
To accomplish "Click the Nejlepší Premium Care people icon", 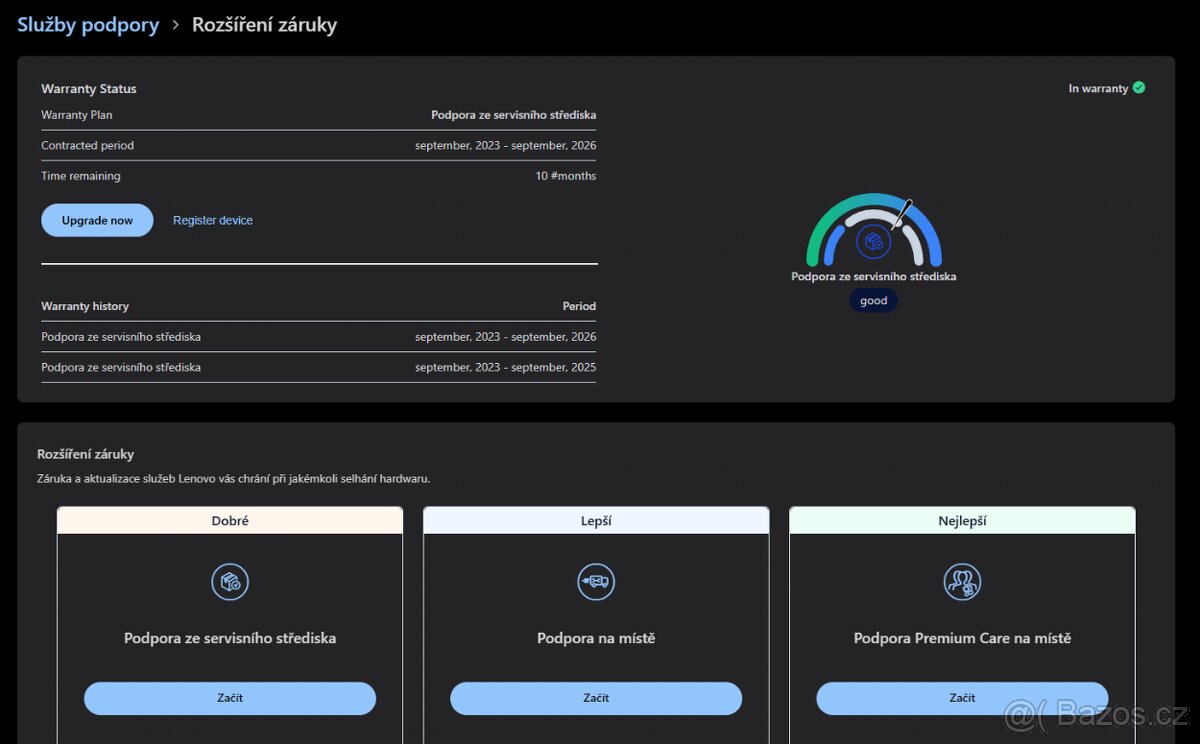I will [x=962, y=582].
